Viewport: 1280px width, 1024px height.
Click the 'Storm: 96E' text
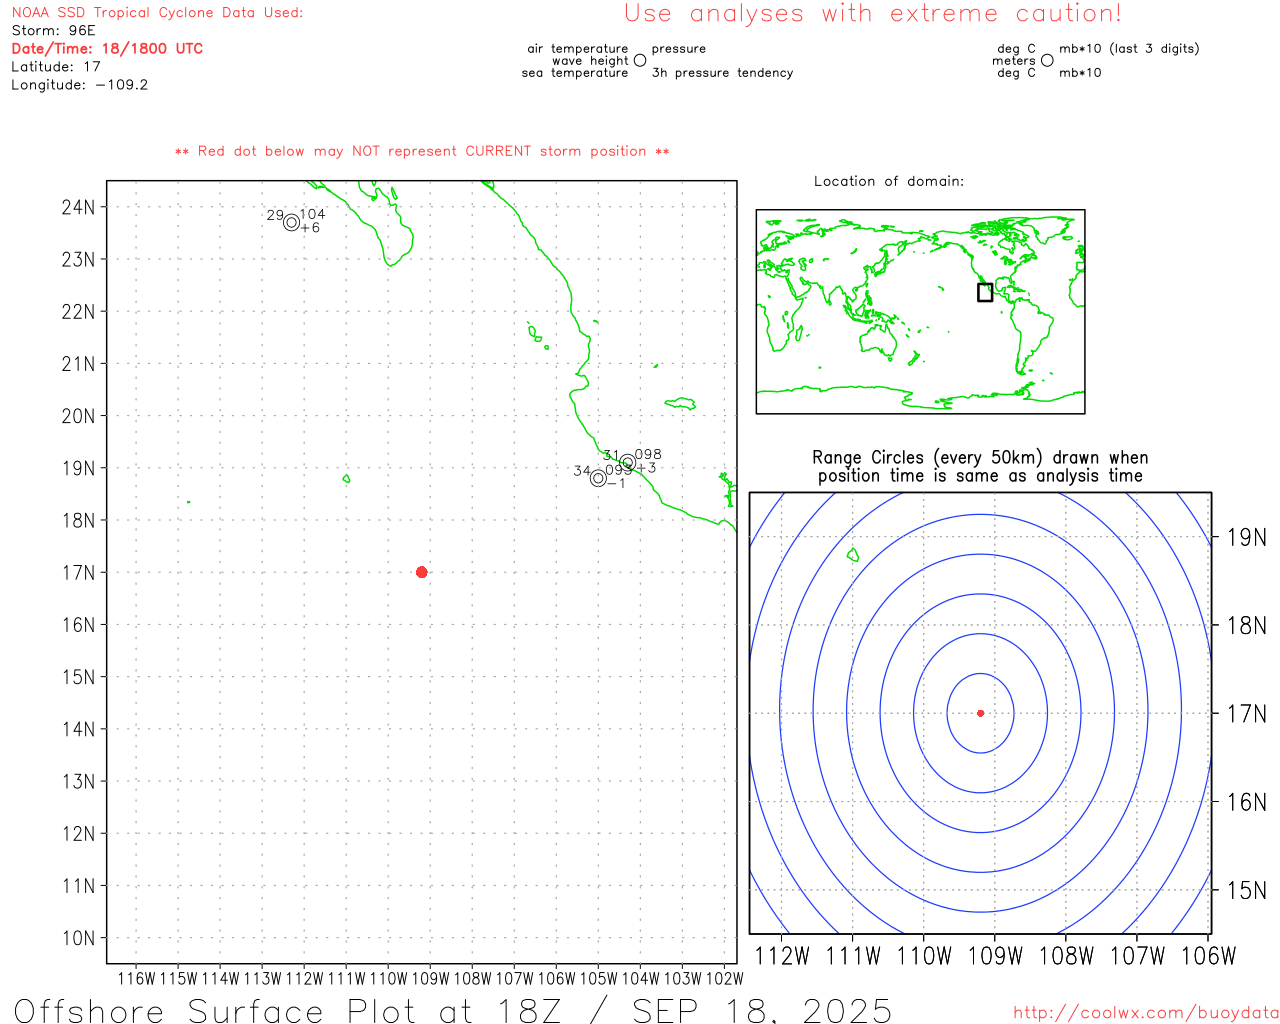click(x=53, y=31)
